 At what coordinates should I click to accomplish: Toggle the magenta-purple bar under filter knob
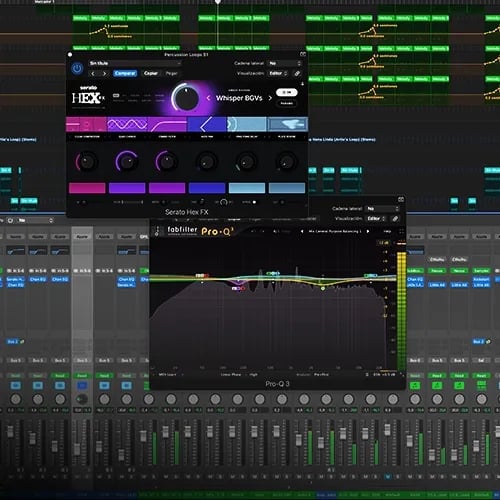pos(167,188)
